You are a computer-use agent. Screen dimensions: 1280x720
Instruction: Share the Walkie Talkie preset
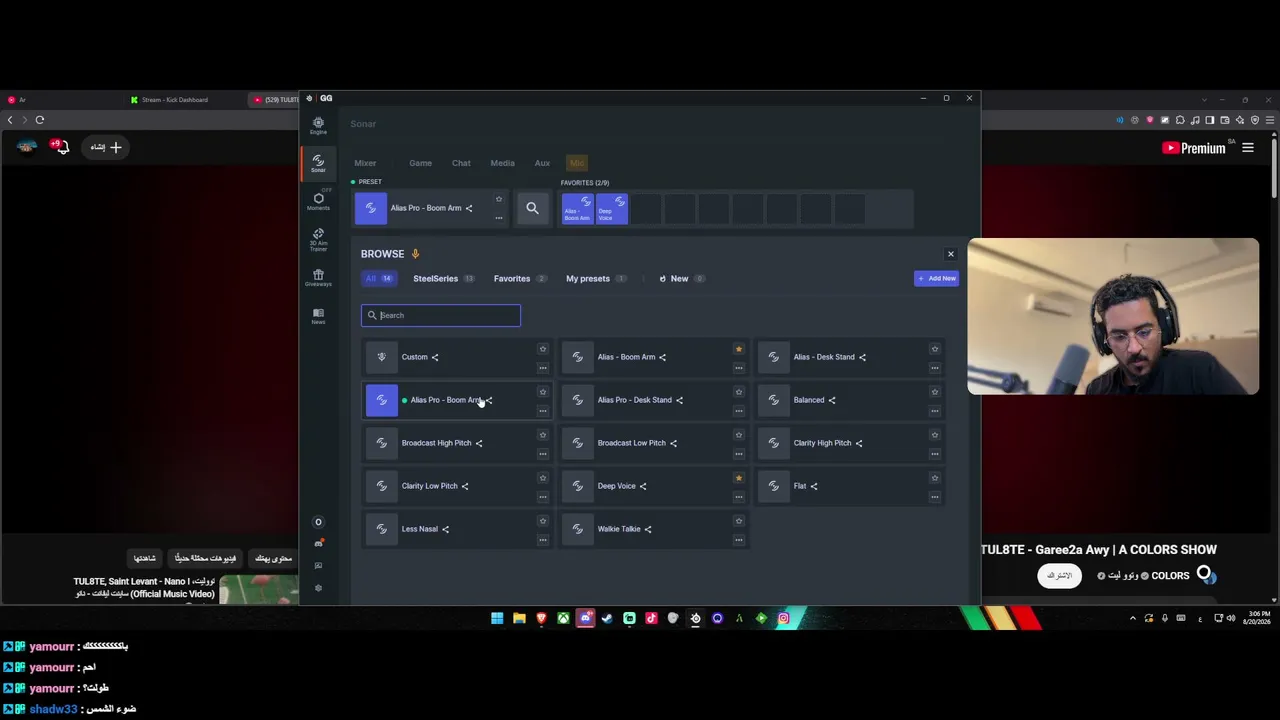[x=648, y=529]
